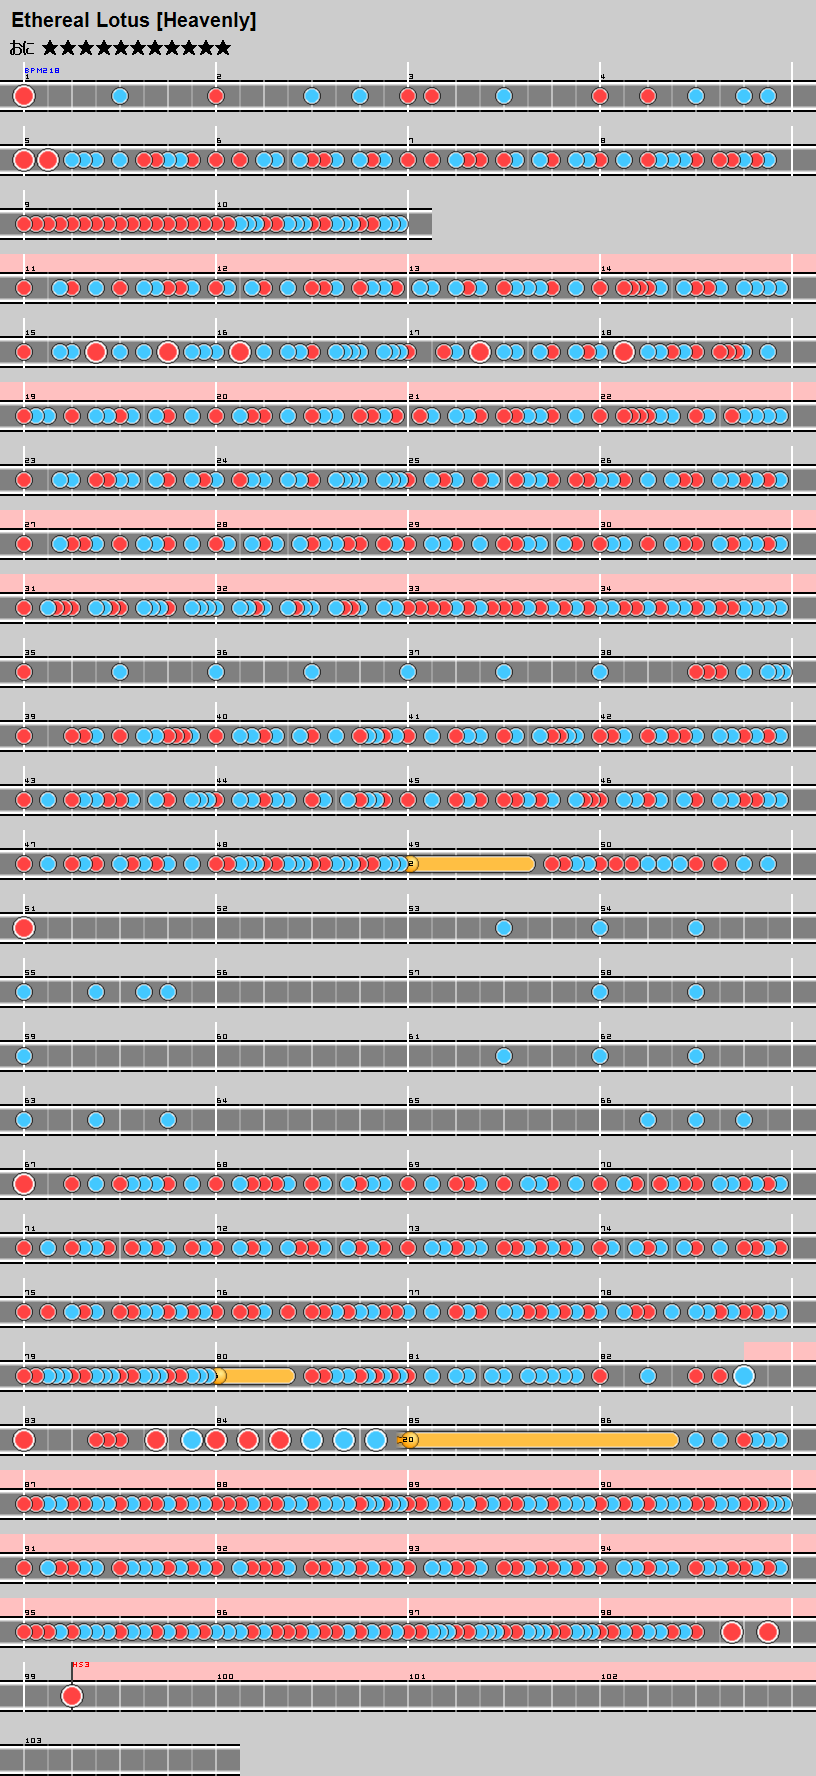The image size is (816, 1776).
Task: Click the measure number 101 label
Action: [417, 1677]
